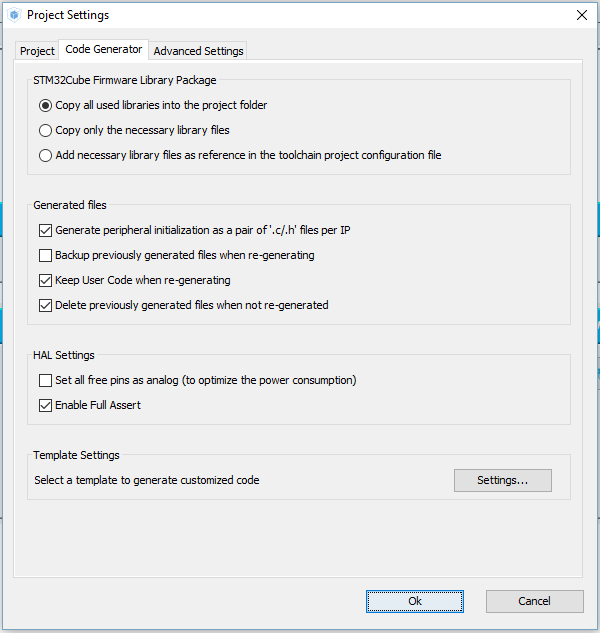Uncheck Keep User Code when re-generating
This screenshot has width=600, height=633.
click(45, 280)
